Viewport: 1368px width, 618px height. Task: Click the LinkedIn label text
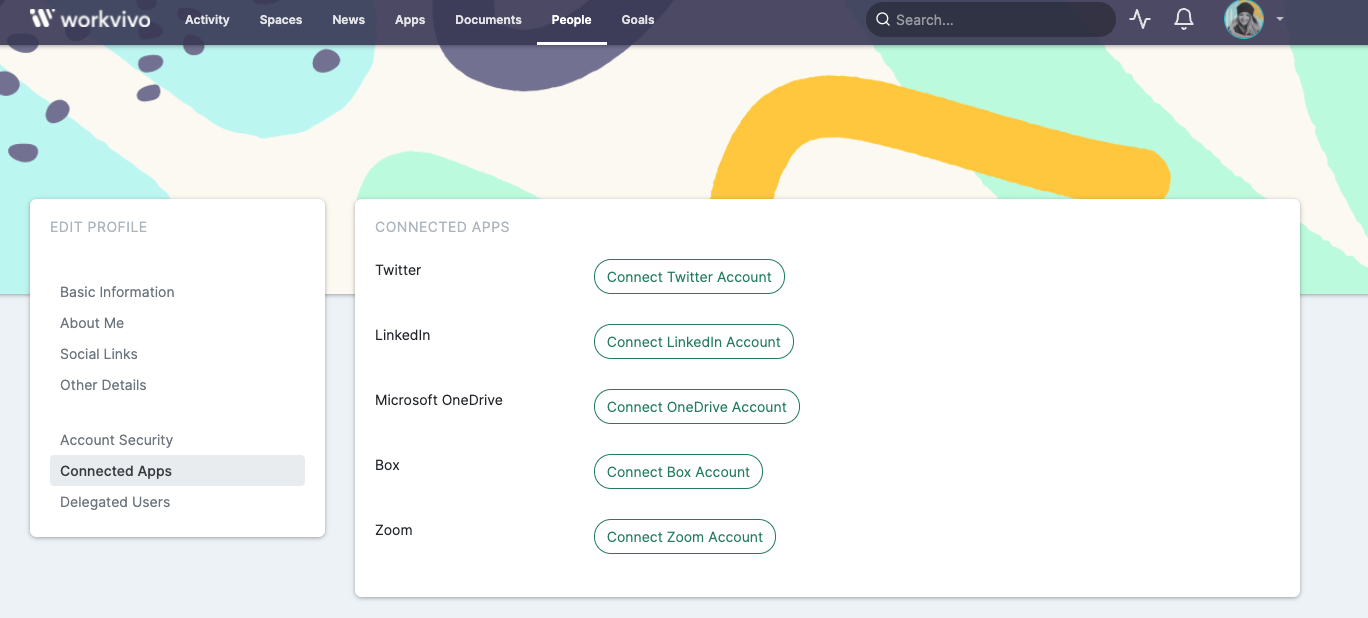click(x=403, y=335)
